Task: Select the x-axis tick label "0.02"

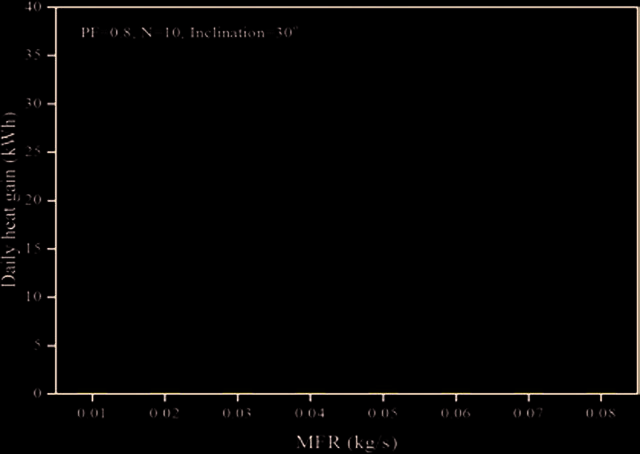Action: [164, 414]
